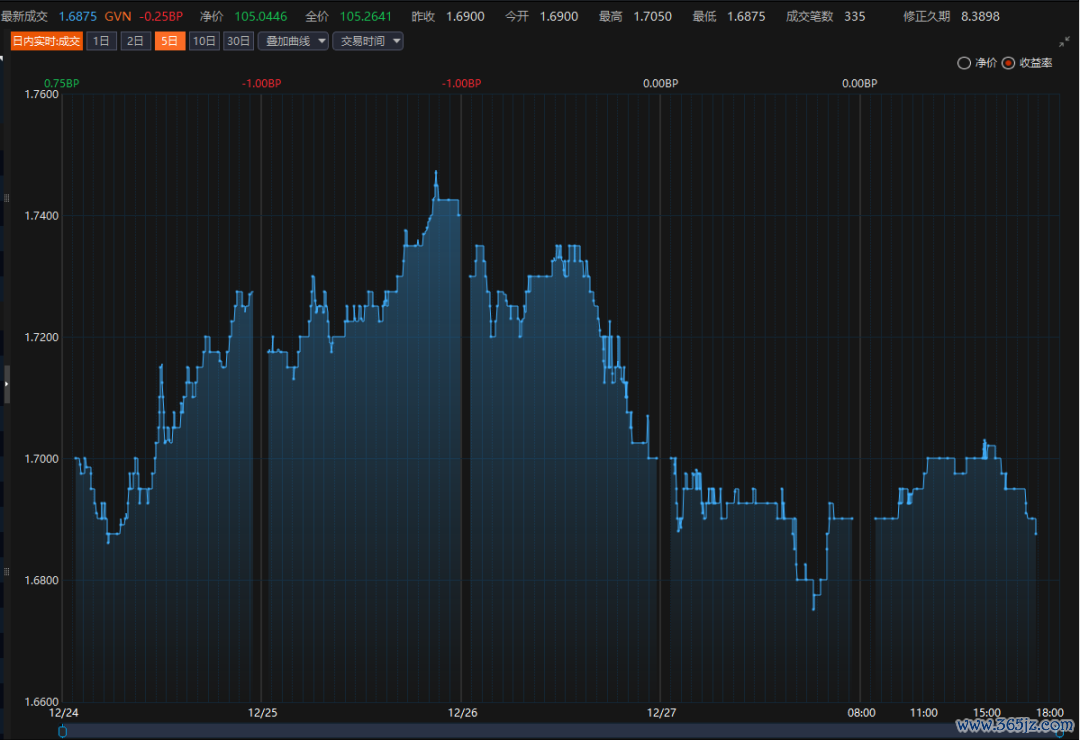Image resolution: width=1080 pixels, height=740 pixels.
Task: Switch to the 10日 range tab
Action: [204, 41]
